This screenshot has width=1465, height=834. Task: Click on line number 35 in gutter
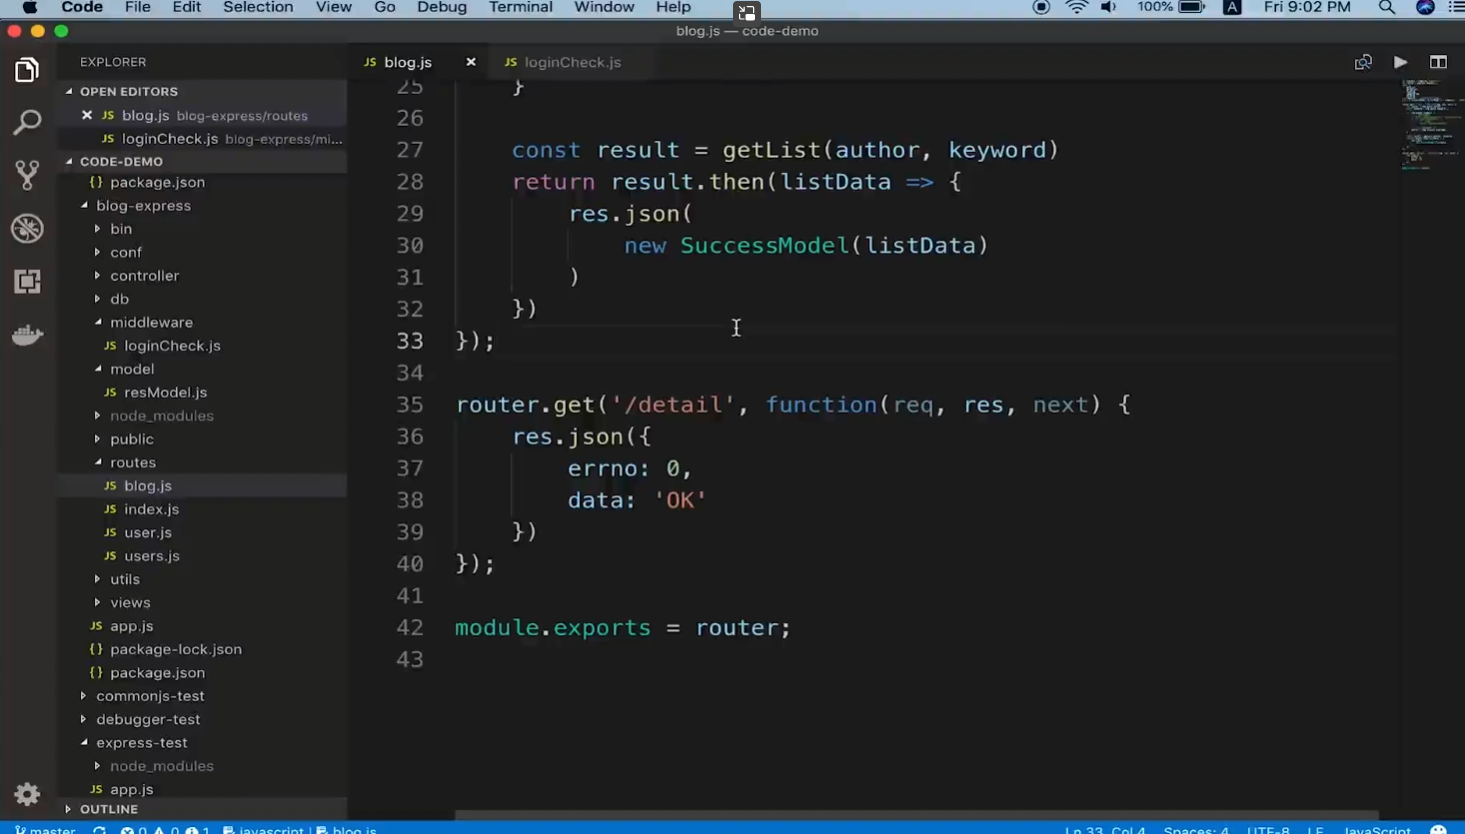[x=410, y=404]
